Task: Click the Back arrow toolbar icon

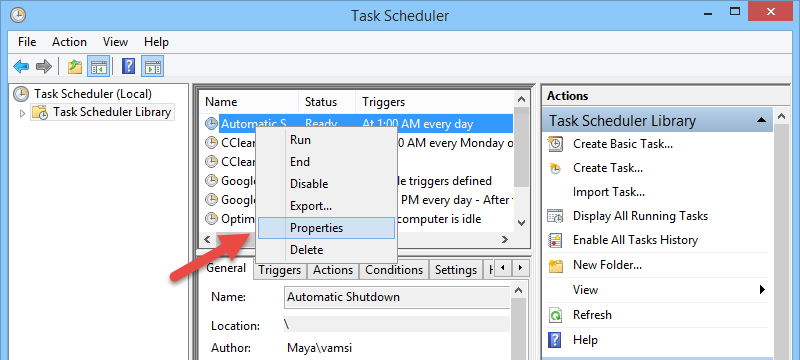Action: (x=21, y=66)
